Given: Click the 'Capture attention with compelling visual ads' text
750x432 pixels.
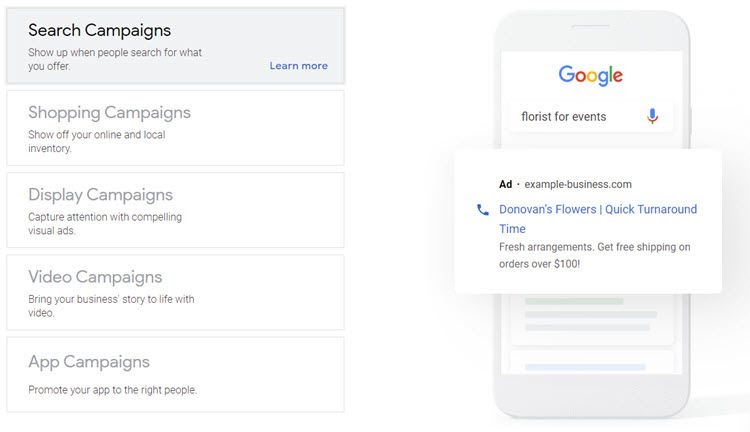Looking at the screenshot, I should [x=105, y=223].
